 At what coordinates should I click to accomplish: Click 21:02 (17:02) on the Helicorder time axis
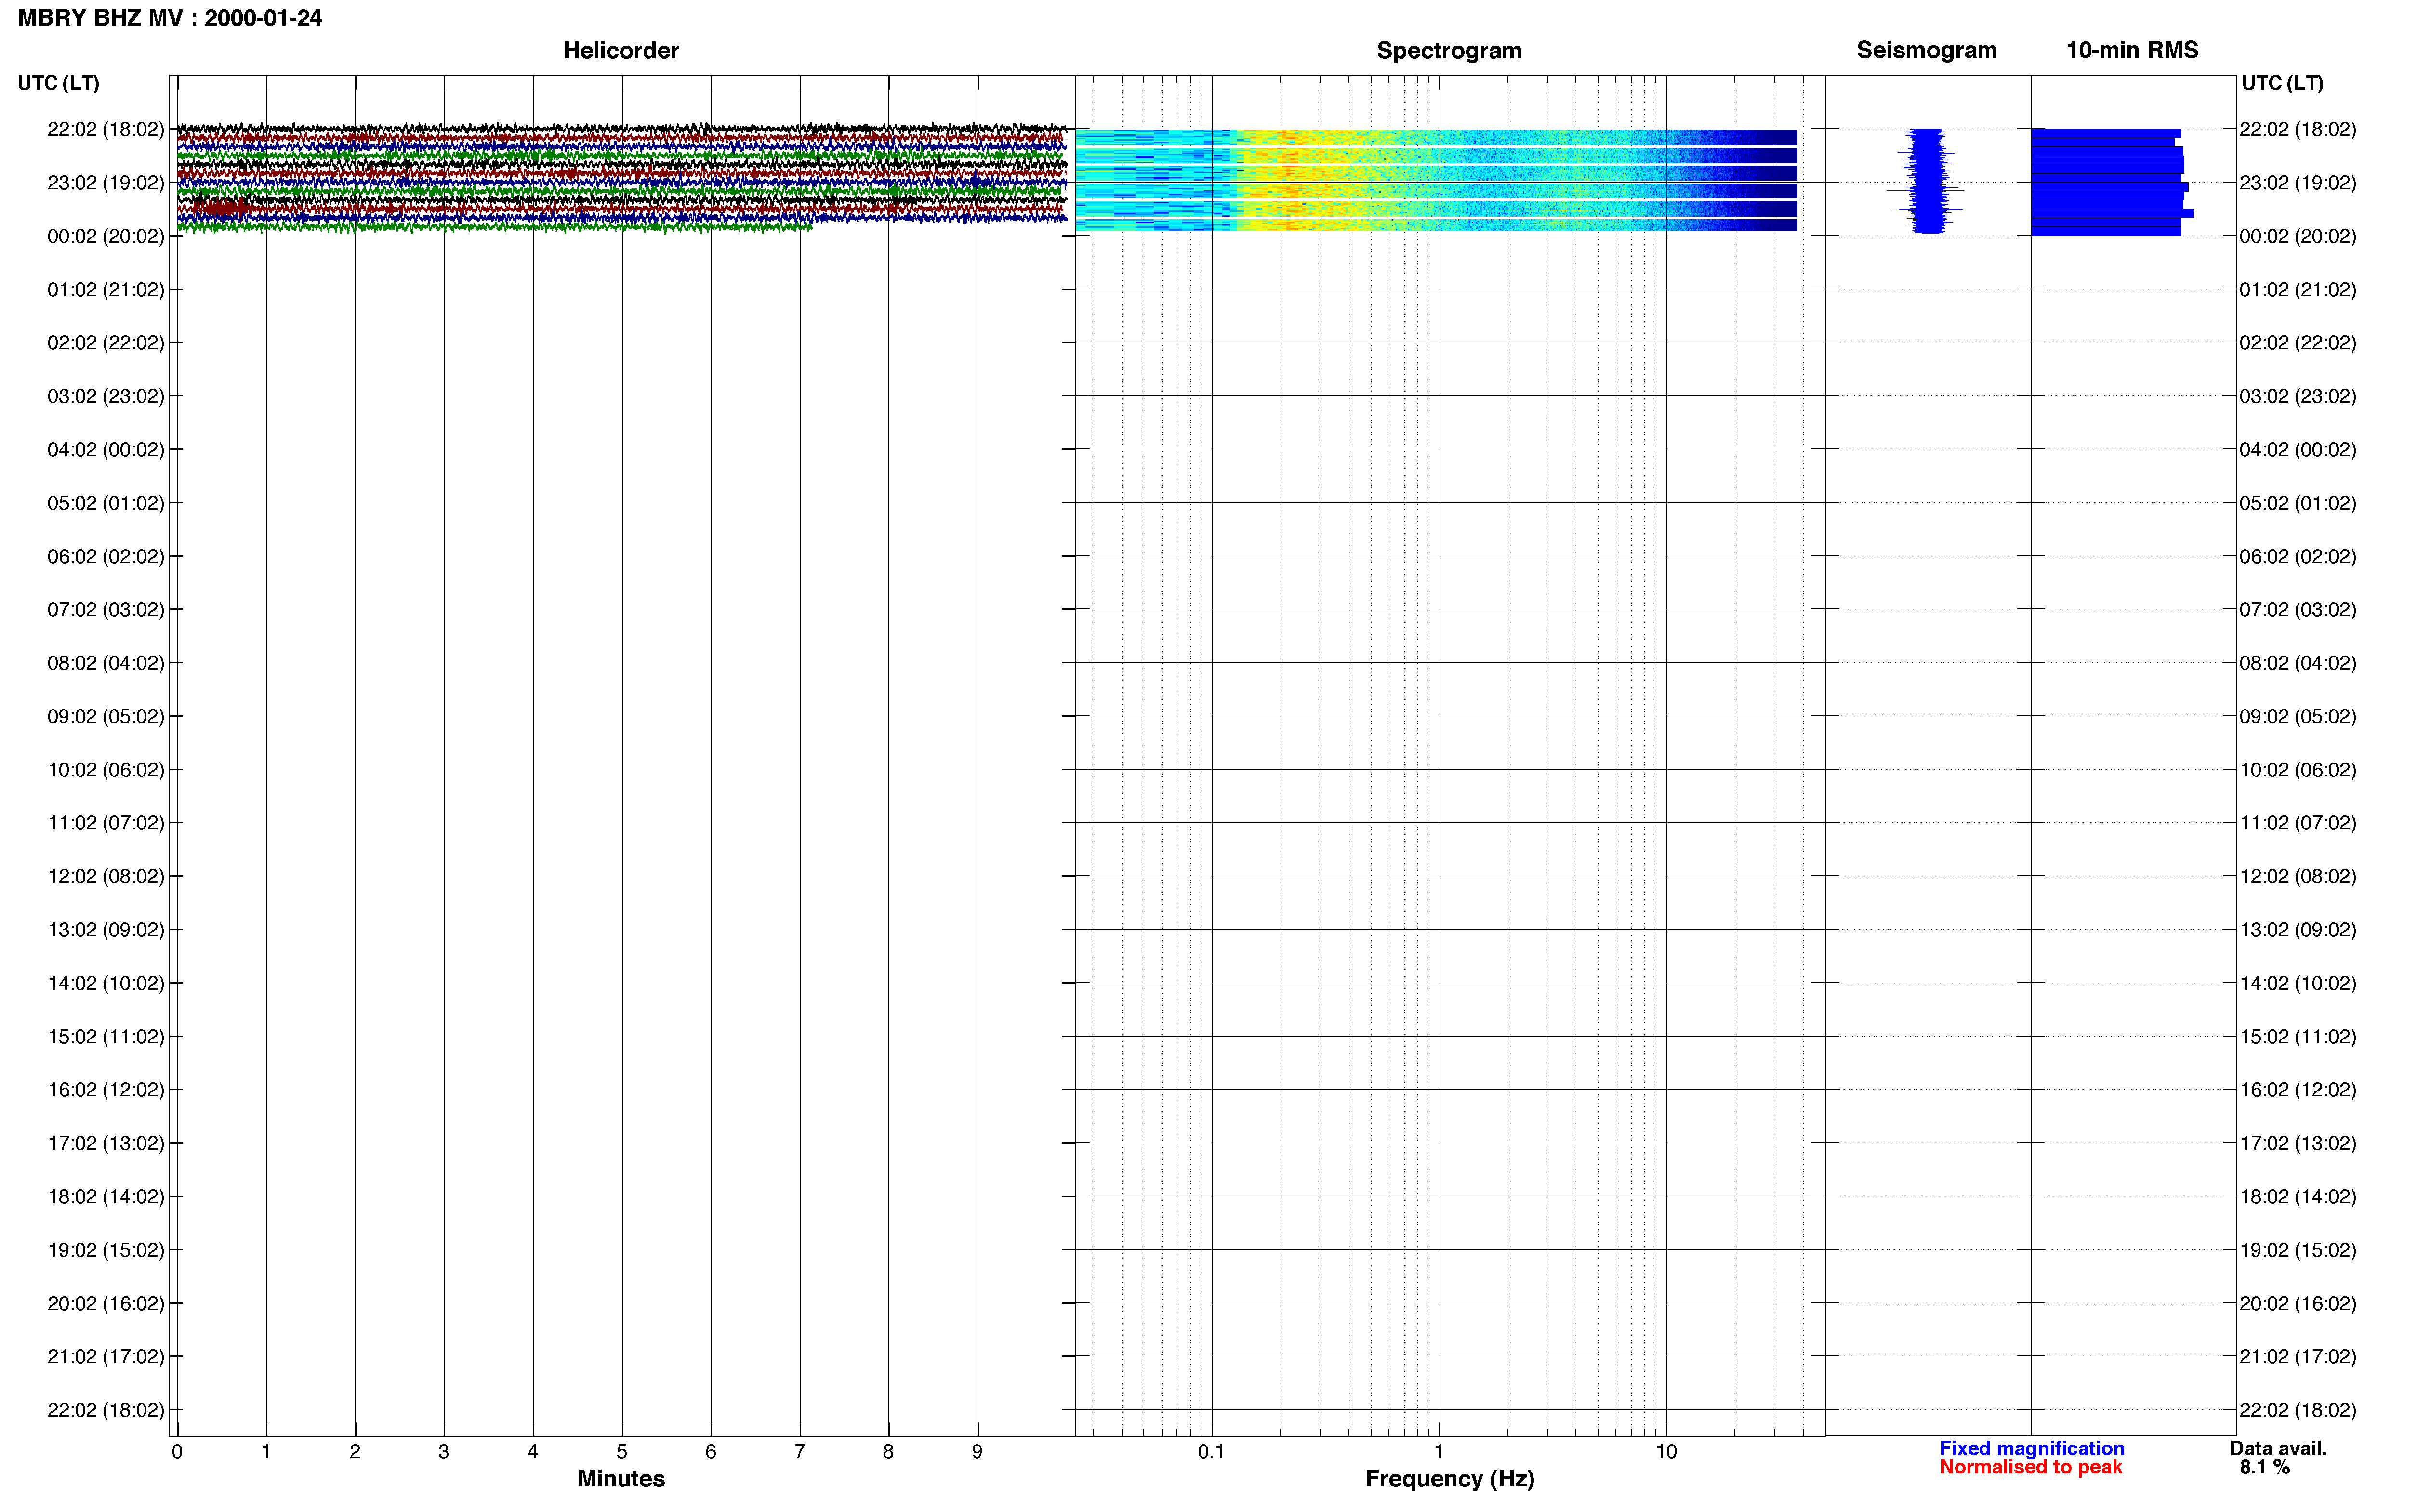pyautogui.click(x=105, y=1357)
